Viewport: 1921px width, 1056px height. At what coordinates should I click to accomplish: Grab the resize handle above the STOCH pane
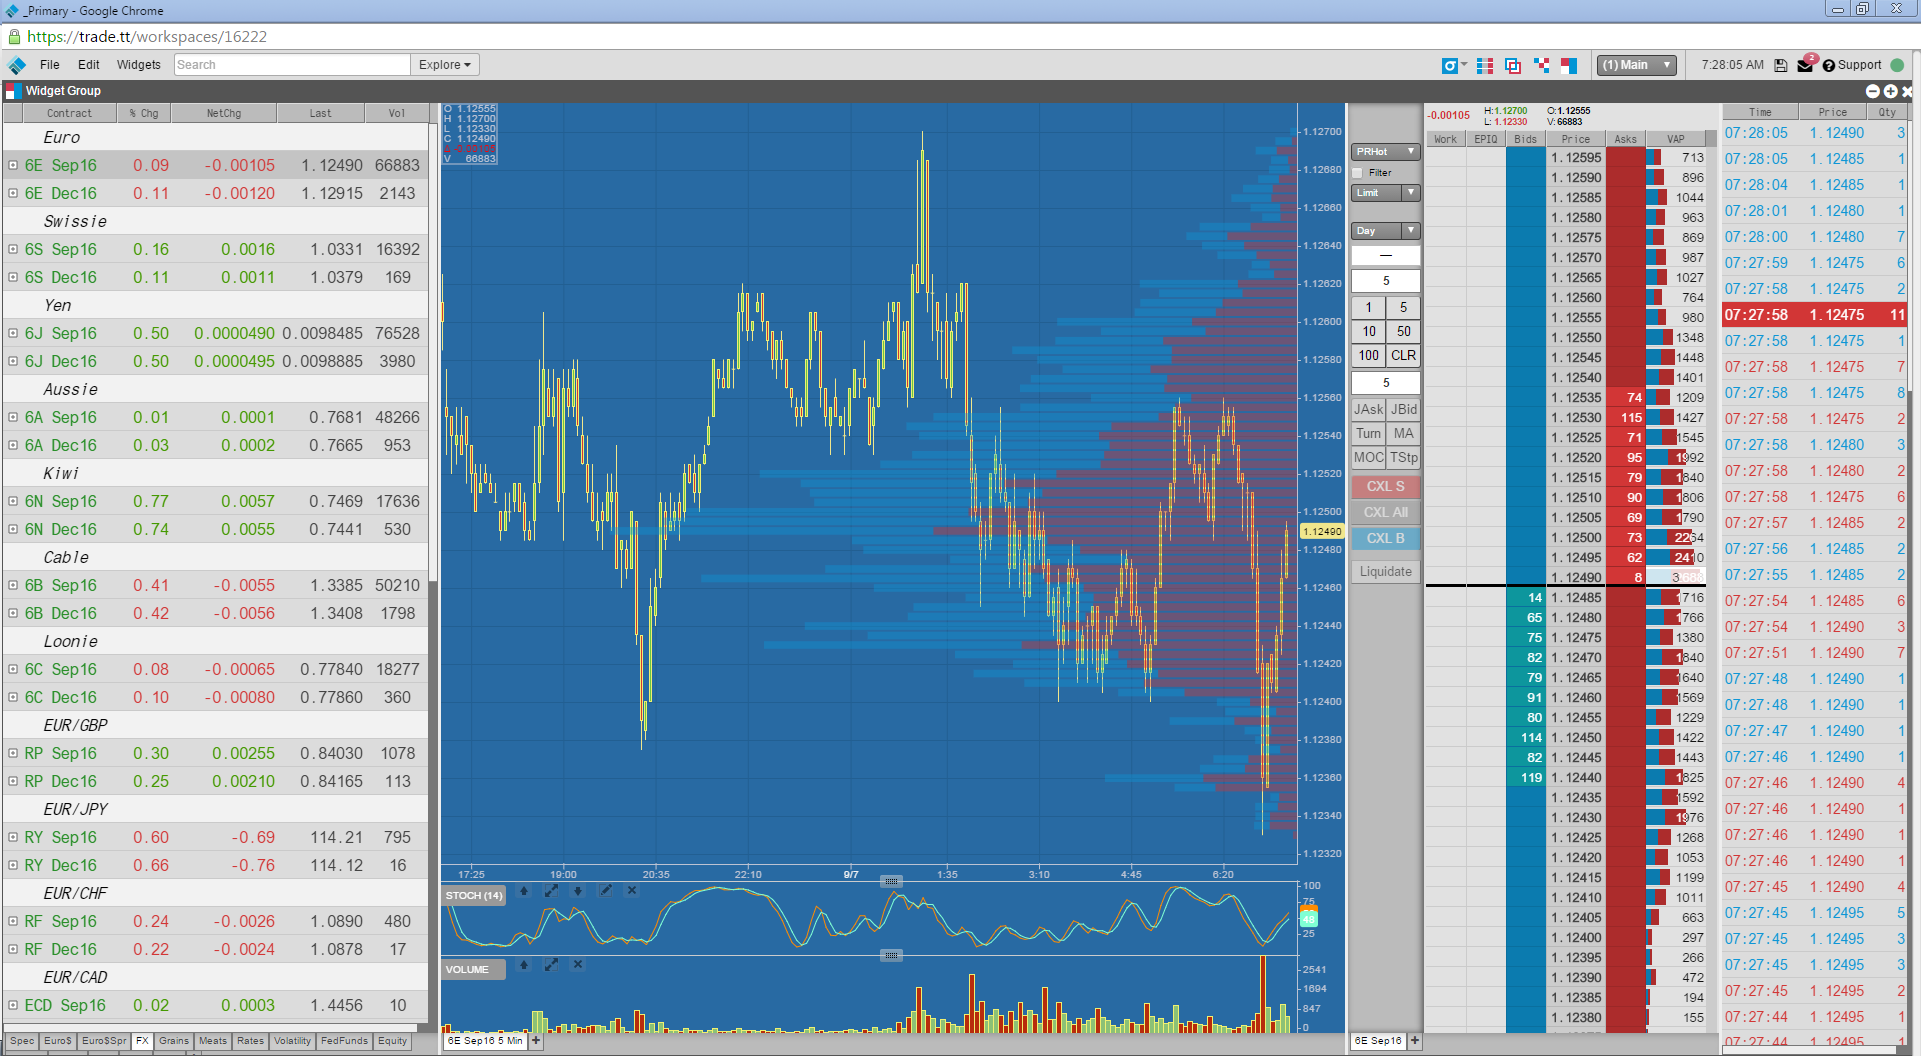(x=891, y=881)
